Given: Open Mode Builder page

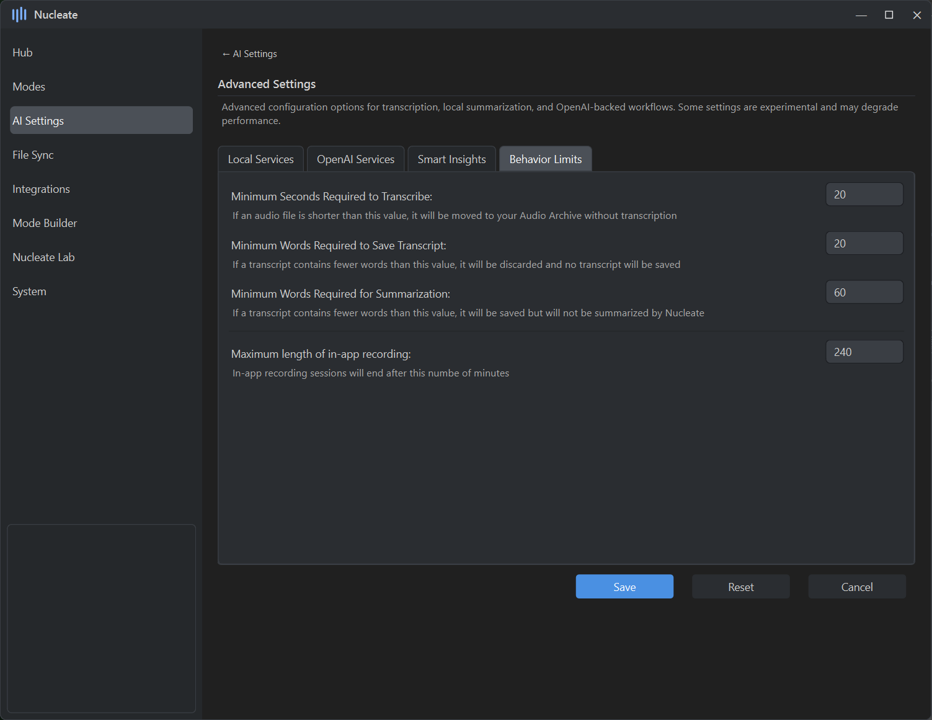Looking at the screenshot, I should [x=45, y=223].
